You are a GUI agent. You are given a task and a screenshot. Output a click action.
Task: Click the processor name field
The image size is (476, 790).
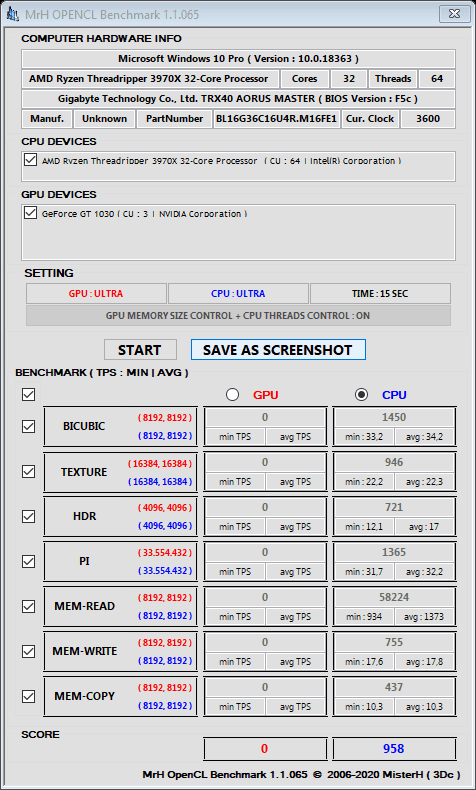149,79
